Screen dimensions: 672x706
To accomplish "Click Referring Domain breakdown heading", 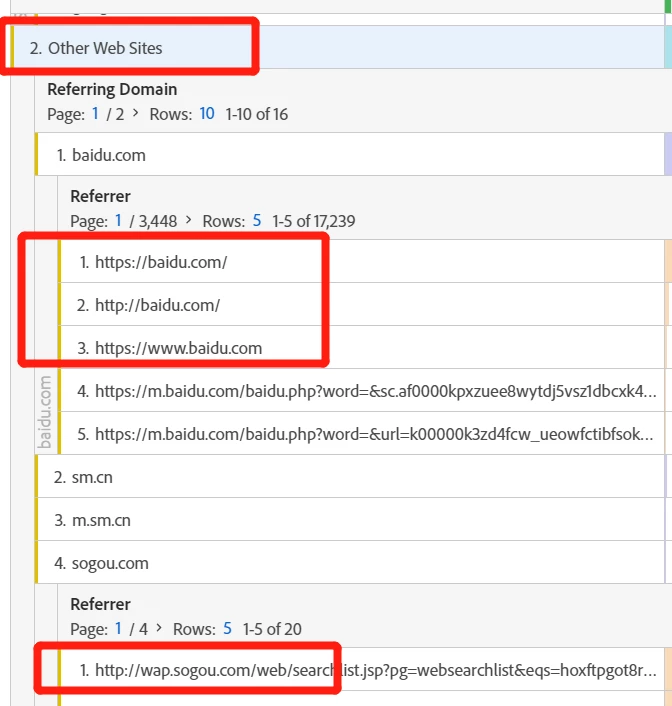I will coord(112,89).
